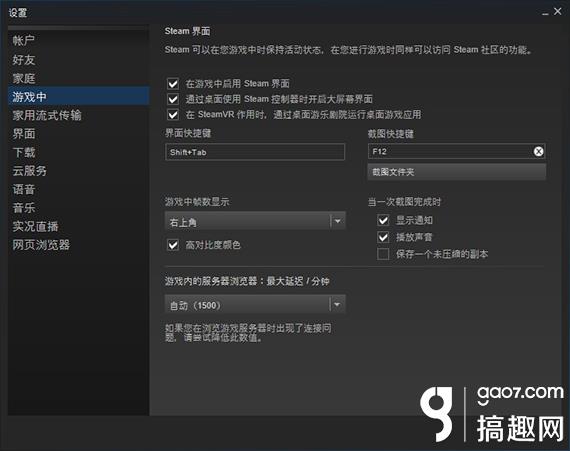Open the 界面 settings section
The width and height of the screenshot is (570, 451).
pos(78,134)
